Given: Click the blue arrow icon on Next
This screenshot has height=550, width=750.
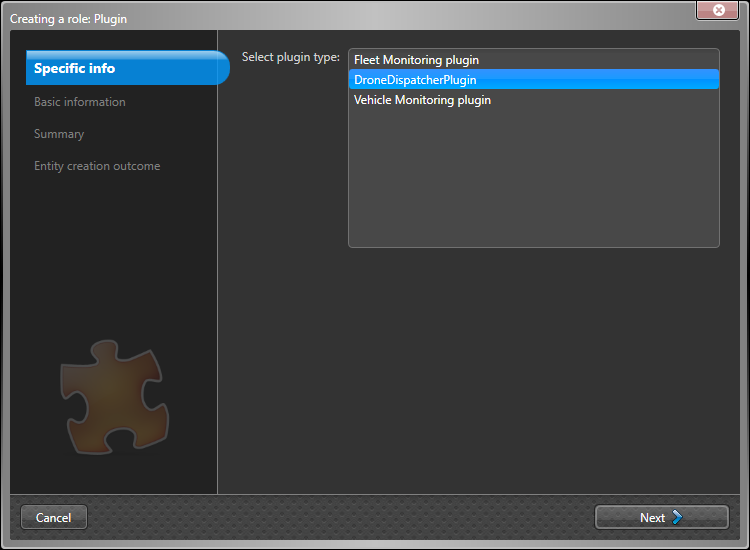Looking at the screenshot, I should tap(678, 517).
